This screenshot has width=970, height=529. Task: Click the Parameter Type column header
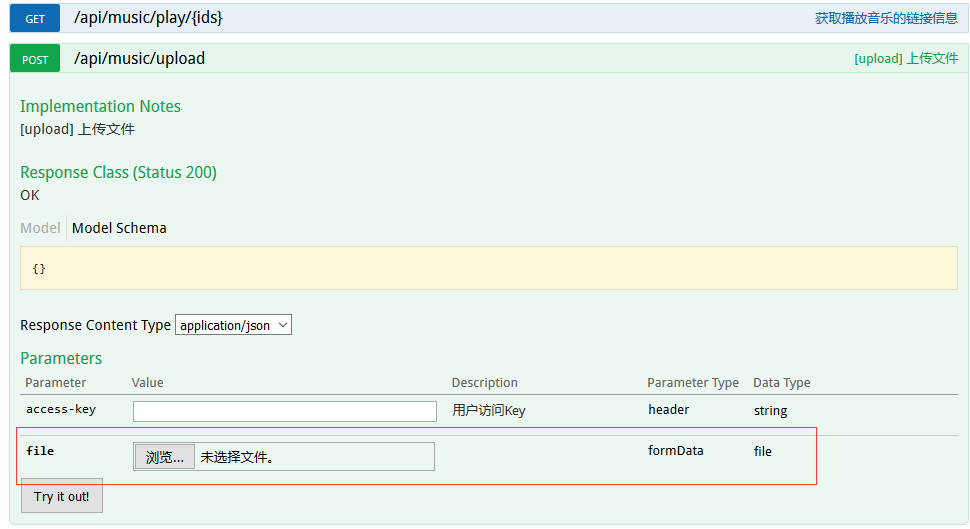(693, 383)
